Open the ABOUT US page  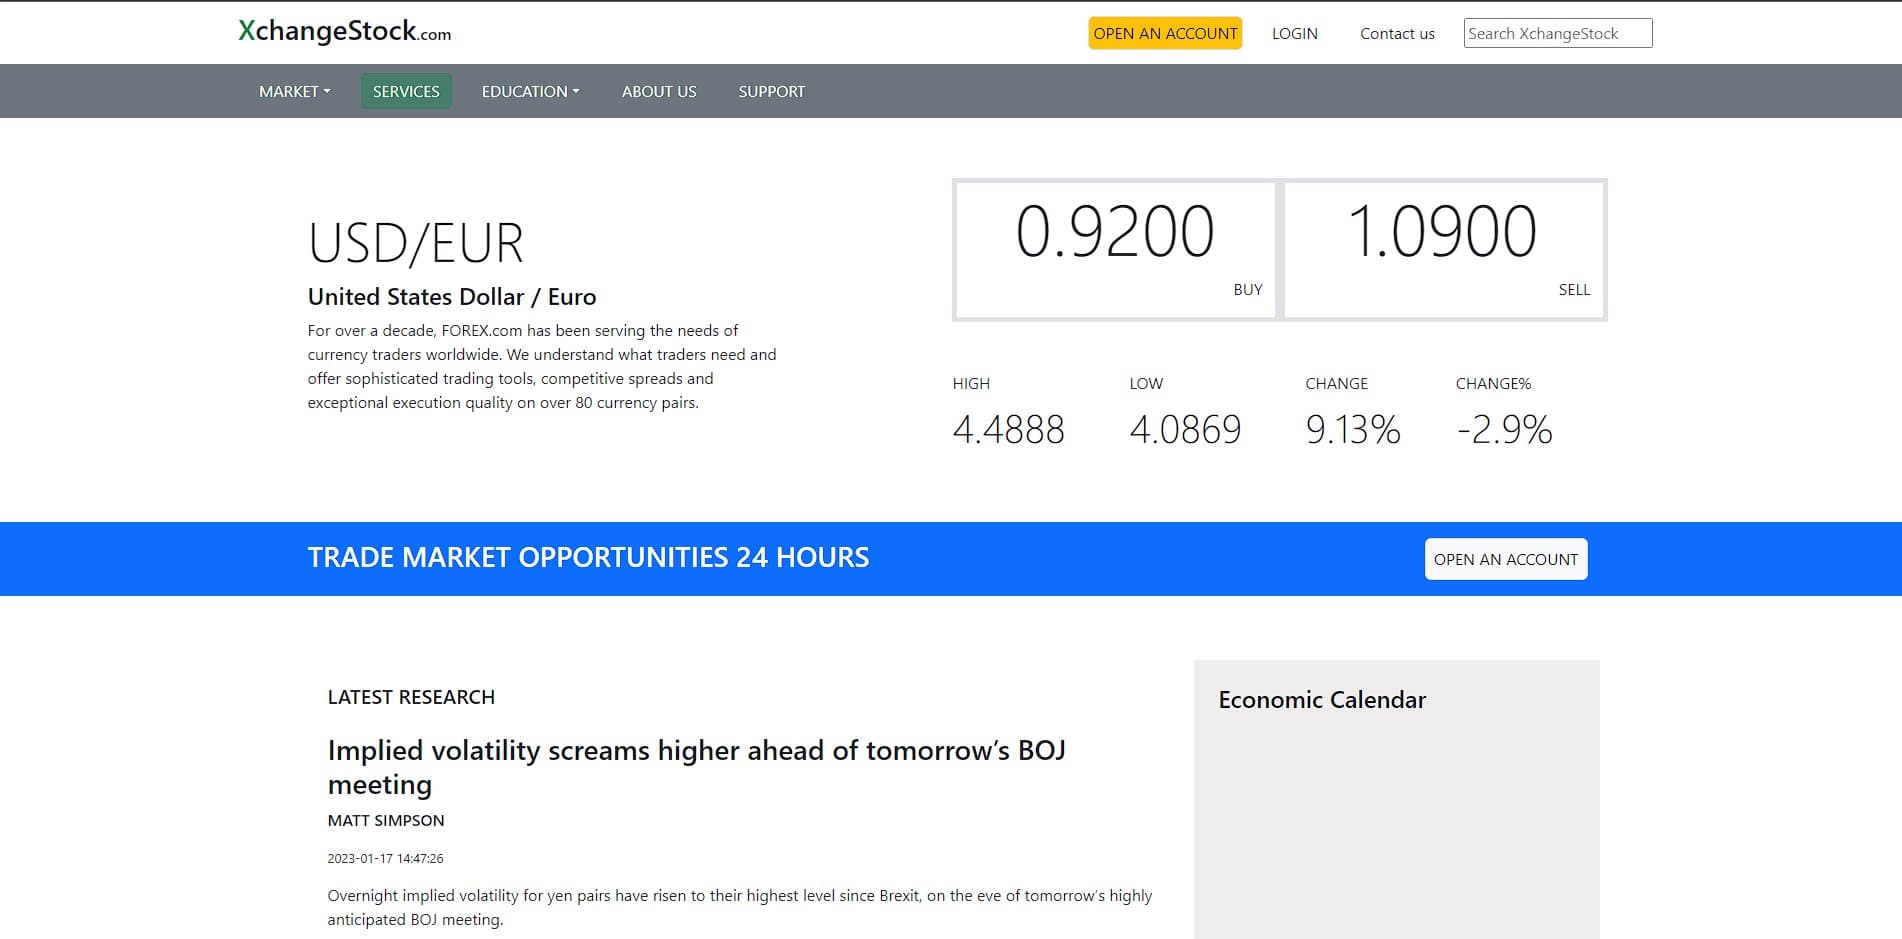click(x=659, y=91)
